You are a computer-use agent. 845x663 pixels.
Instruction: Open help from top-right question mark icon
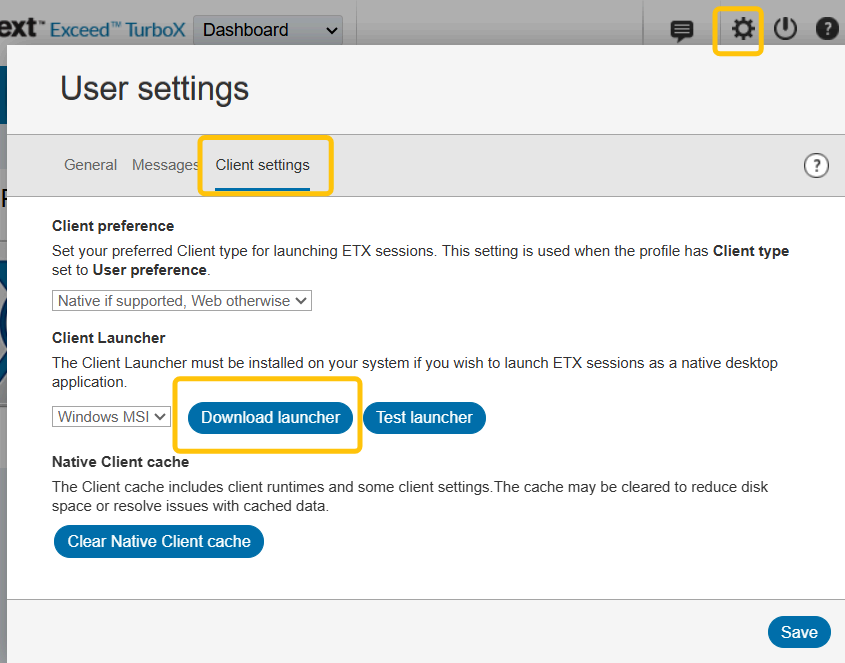827,29
